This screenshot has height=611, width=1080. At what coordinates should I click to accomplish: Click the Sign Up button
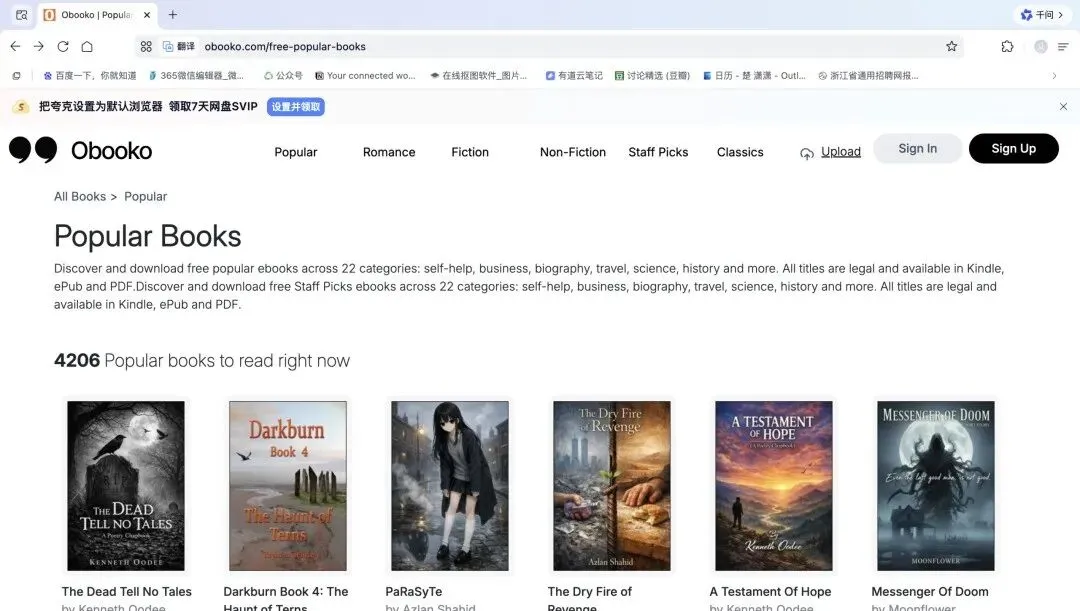point(1013,148)
